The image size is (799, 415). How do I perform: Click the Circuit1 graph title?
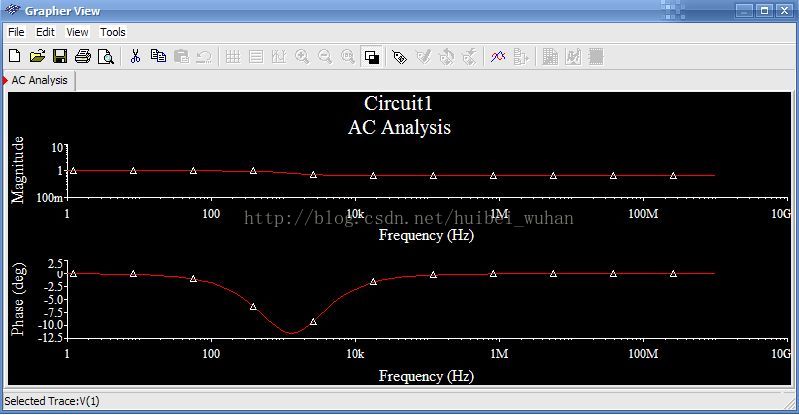pos(398,103)
